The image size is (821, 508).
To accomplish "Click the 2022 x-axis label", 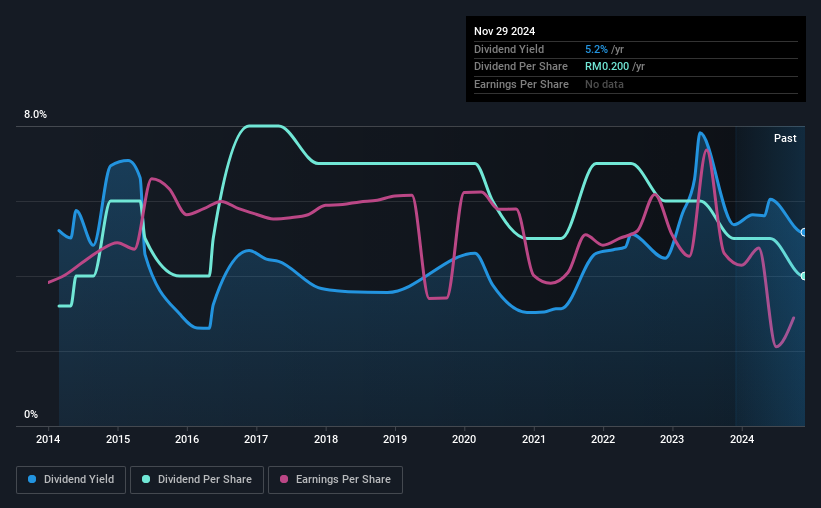I will tap(603, 439).
